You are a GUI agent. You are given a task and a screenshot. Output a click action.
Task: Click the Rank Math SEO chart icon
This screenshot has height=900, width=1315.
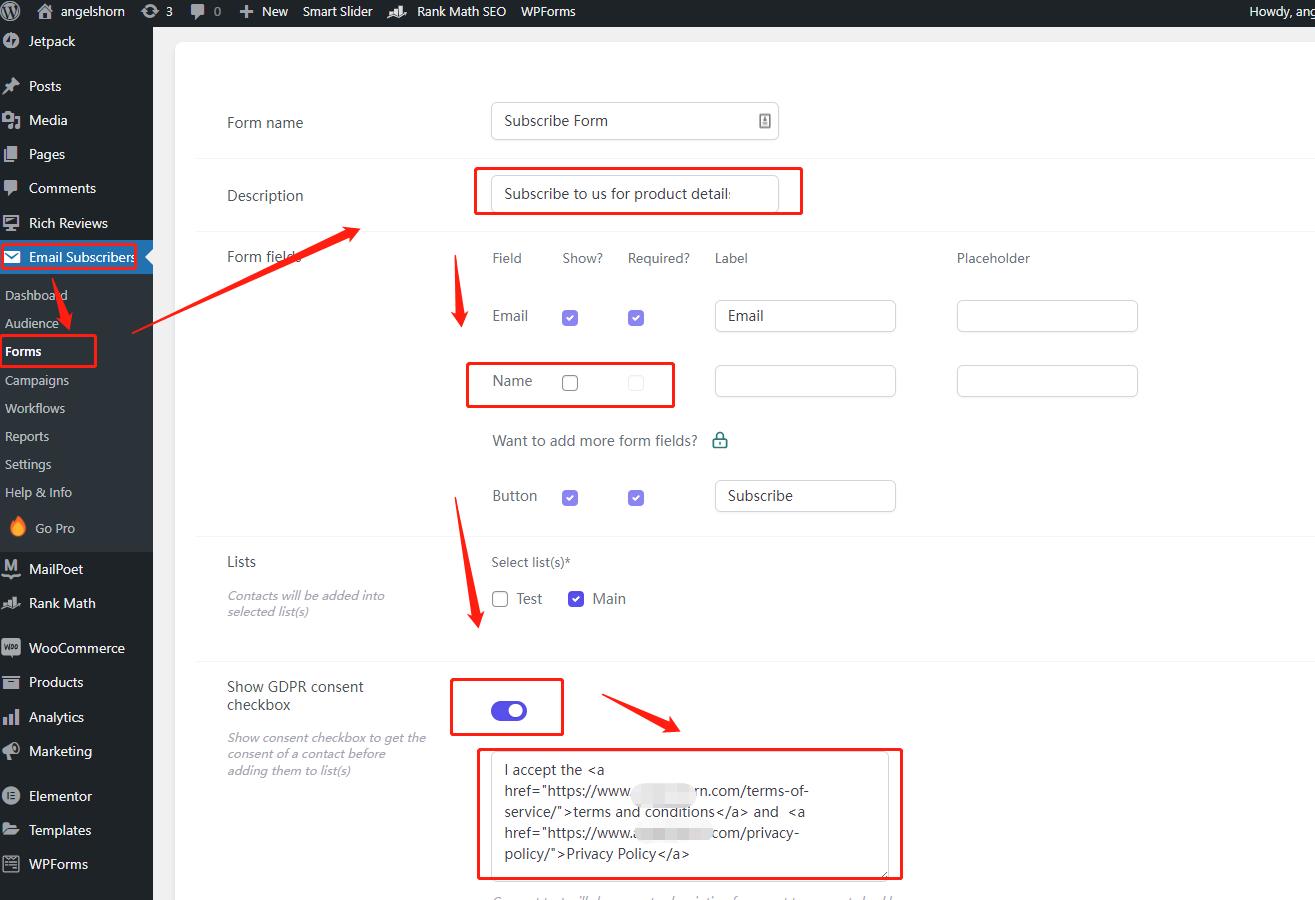pos(397,12)
